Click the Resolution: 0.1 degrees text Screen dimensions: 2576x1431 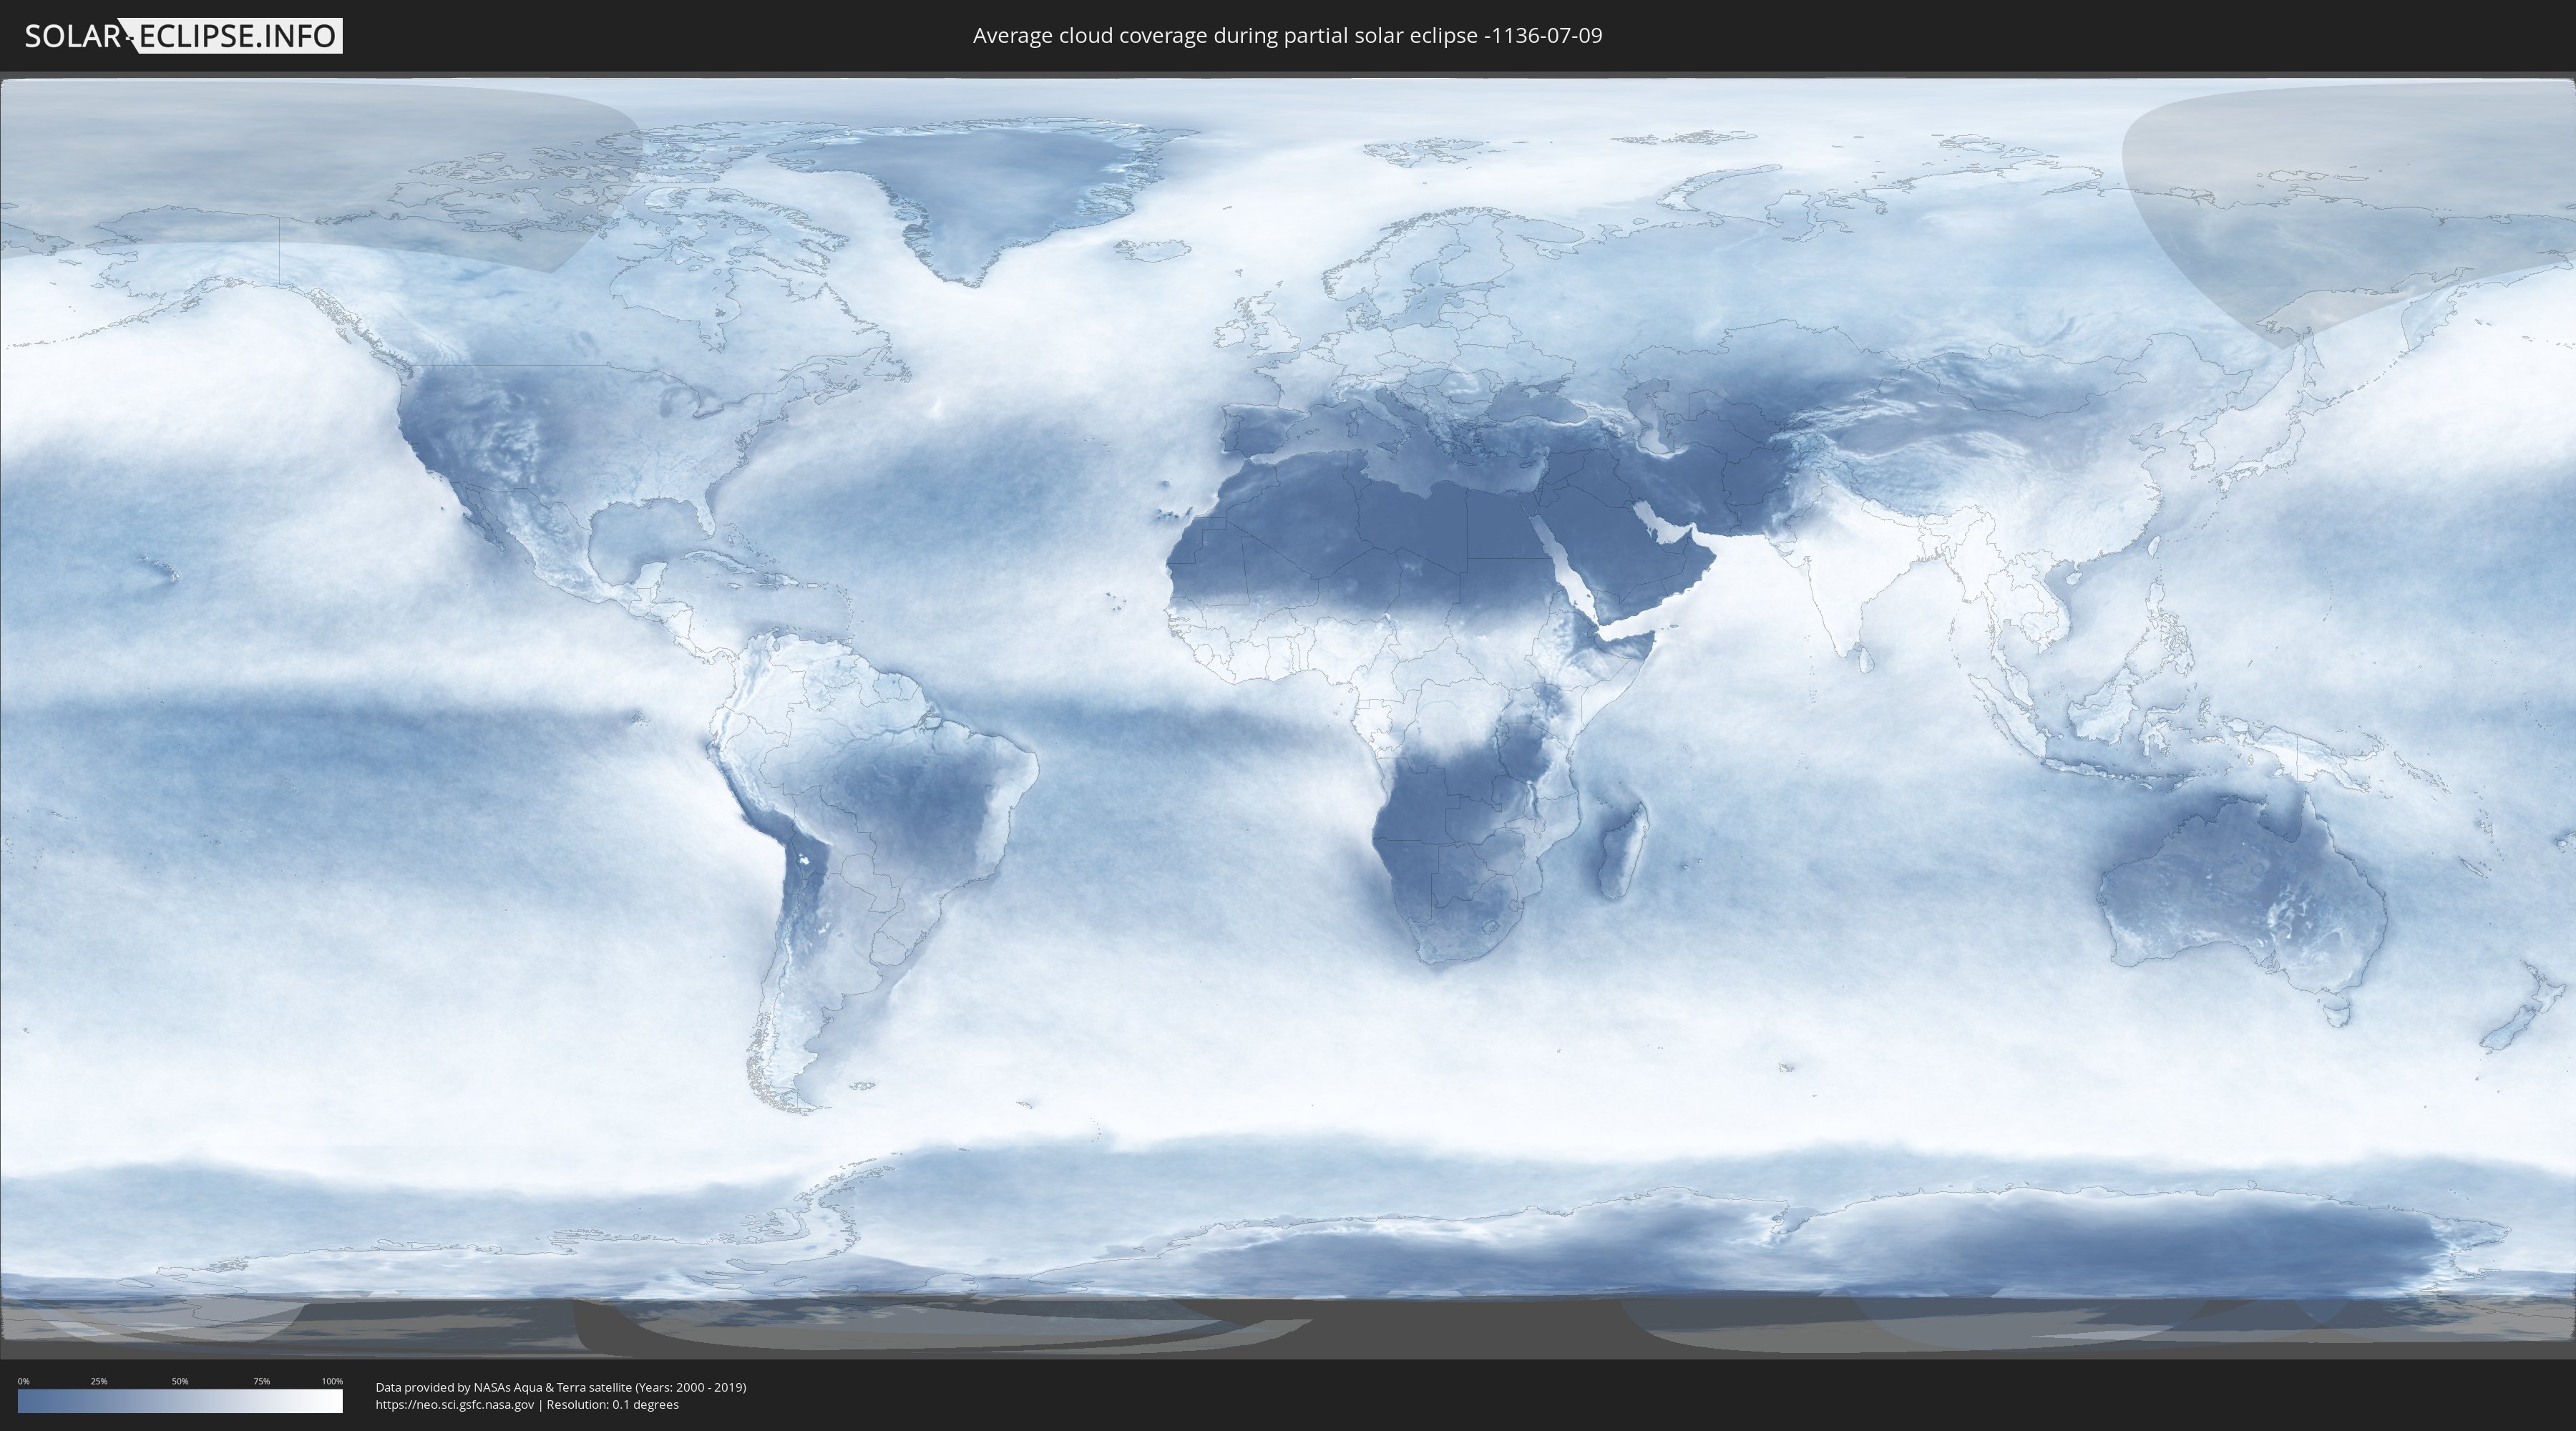click(612, 1404)
